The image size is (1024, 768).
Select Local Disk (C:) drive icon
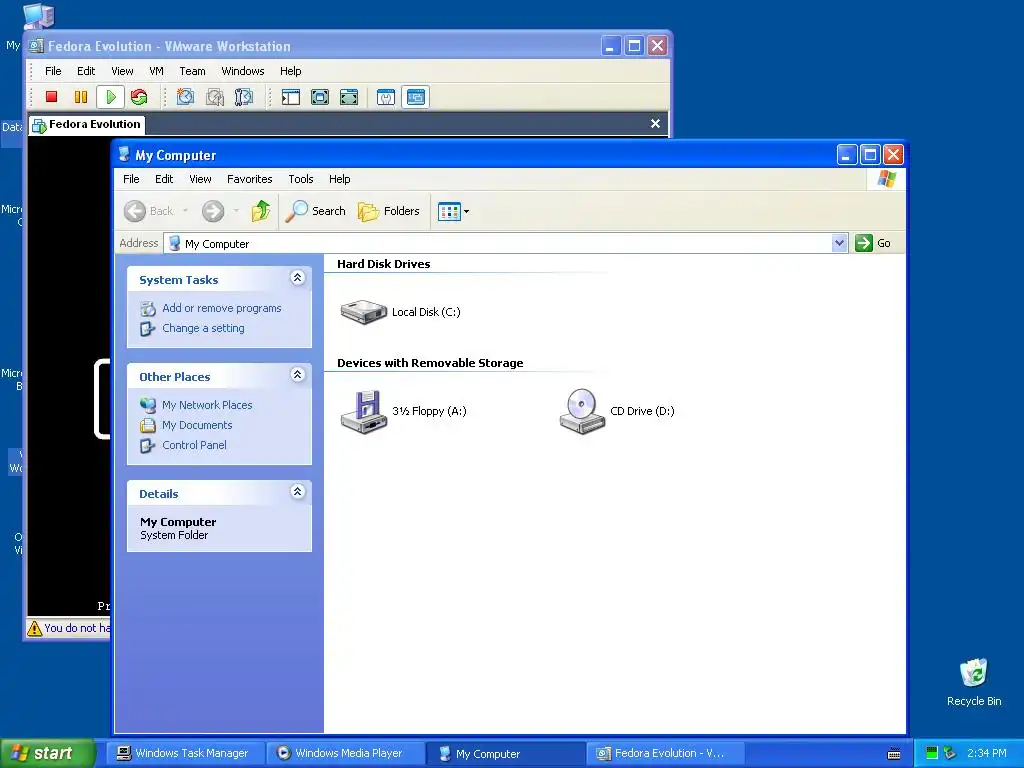[x=364, y=312]
